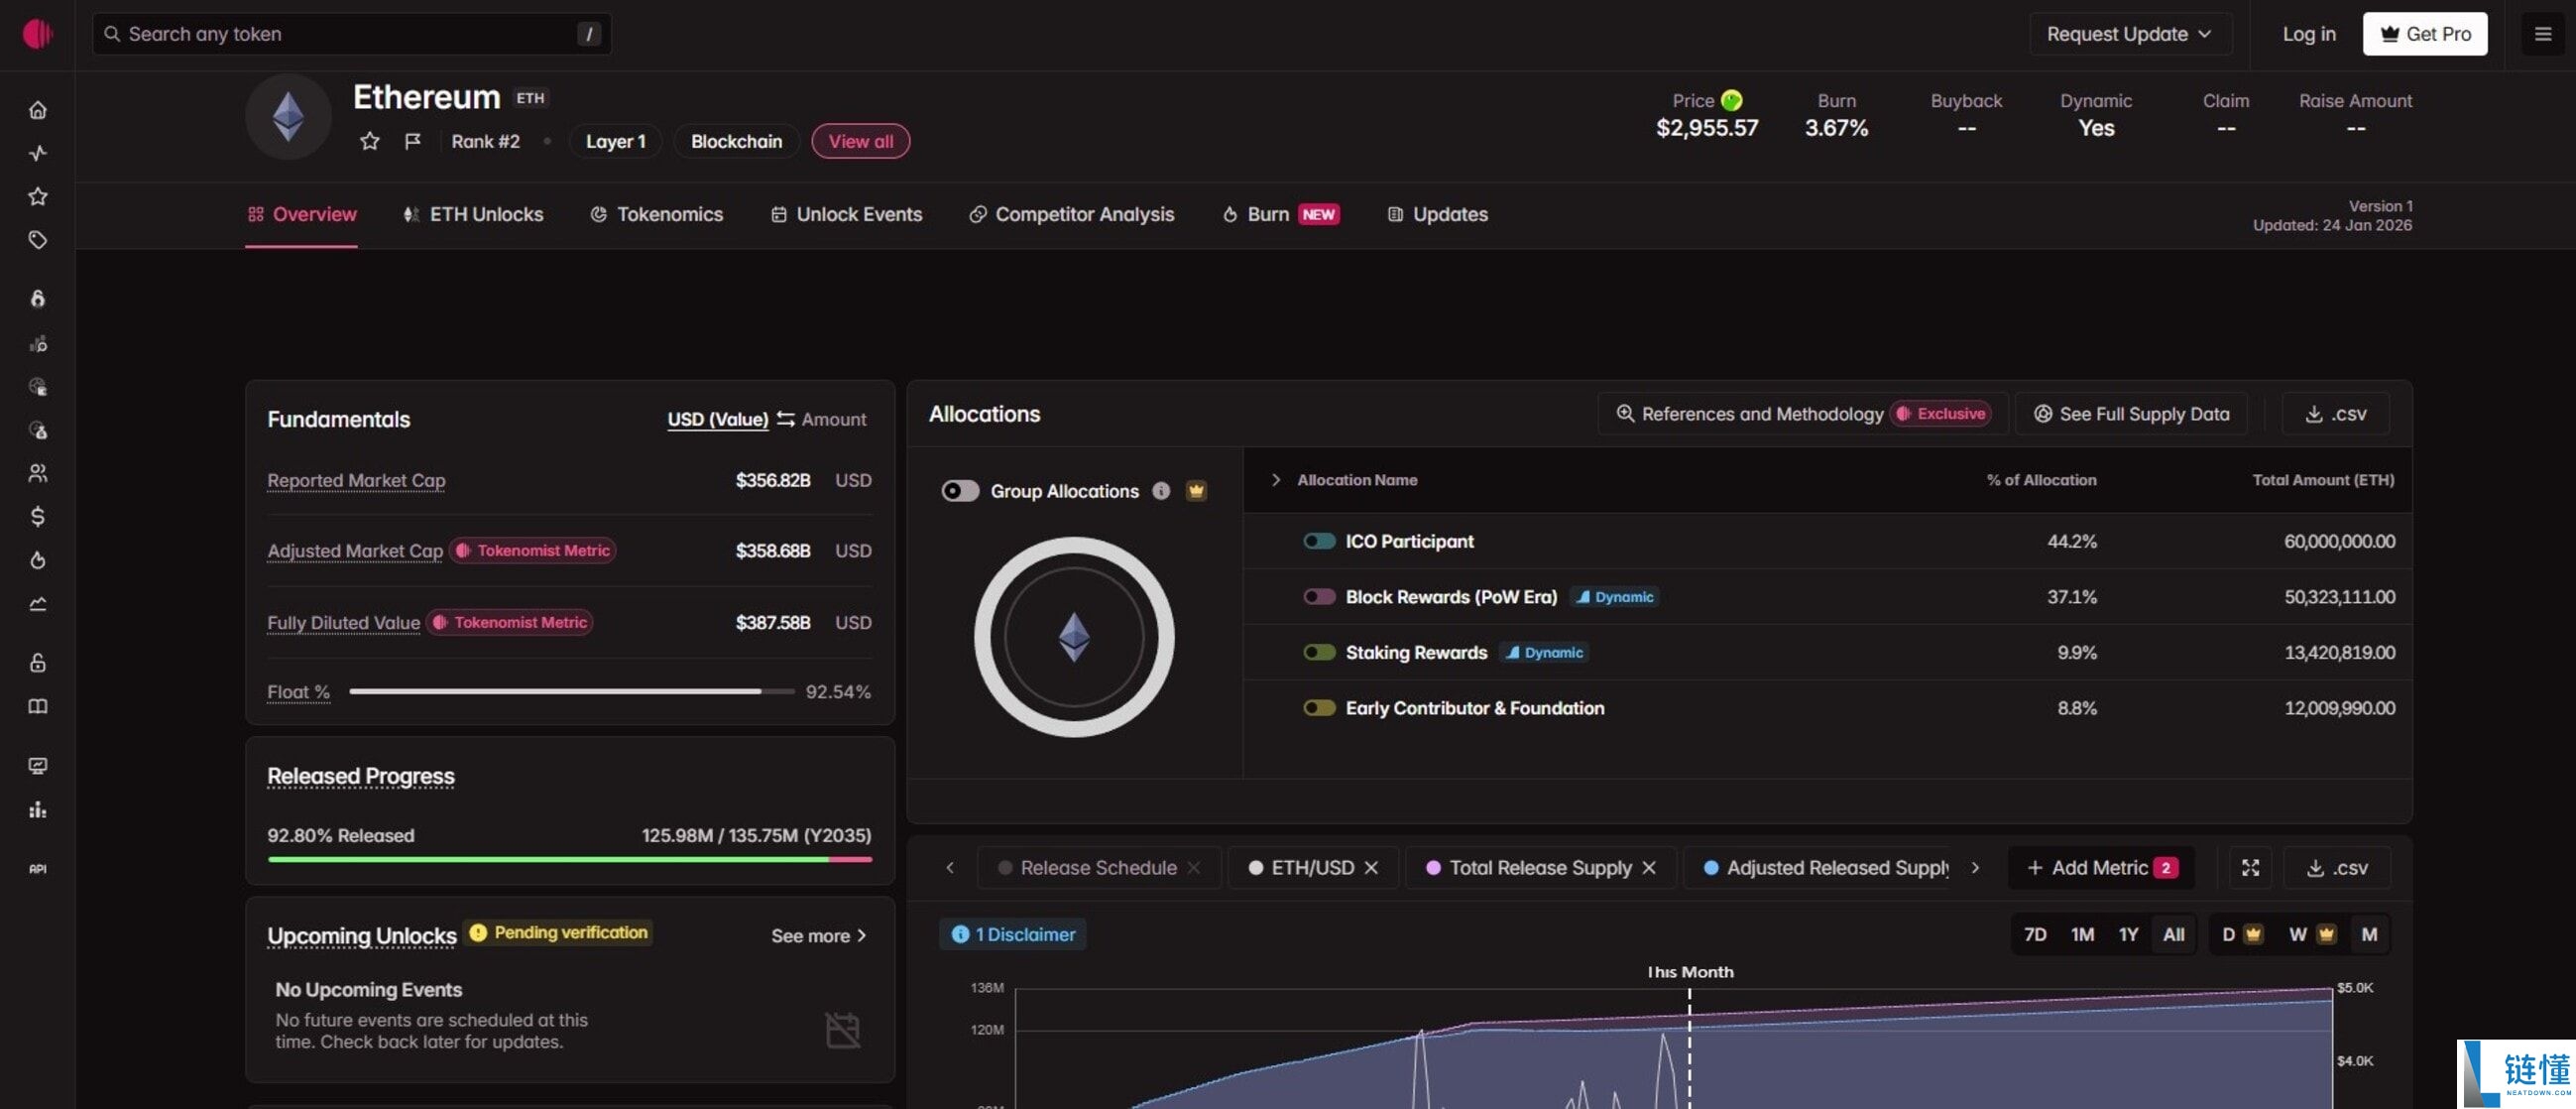Image resolution: width=2576 pixels, height=1109 pixels.
Task: Click the Log in link
Action: [2309, 34]
